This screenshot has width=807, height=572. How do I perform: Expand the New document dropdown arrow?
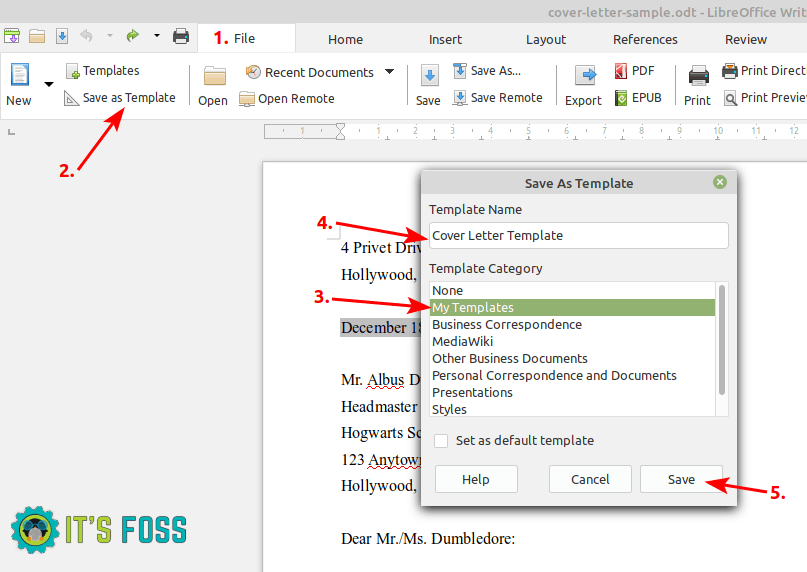click(x=48, y=84)
